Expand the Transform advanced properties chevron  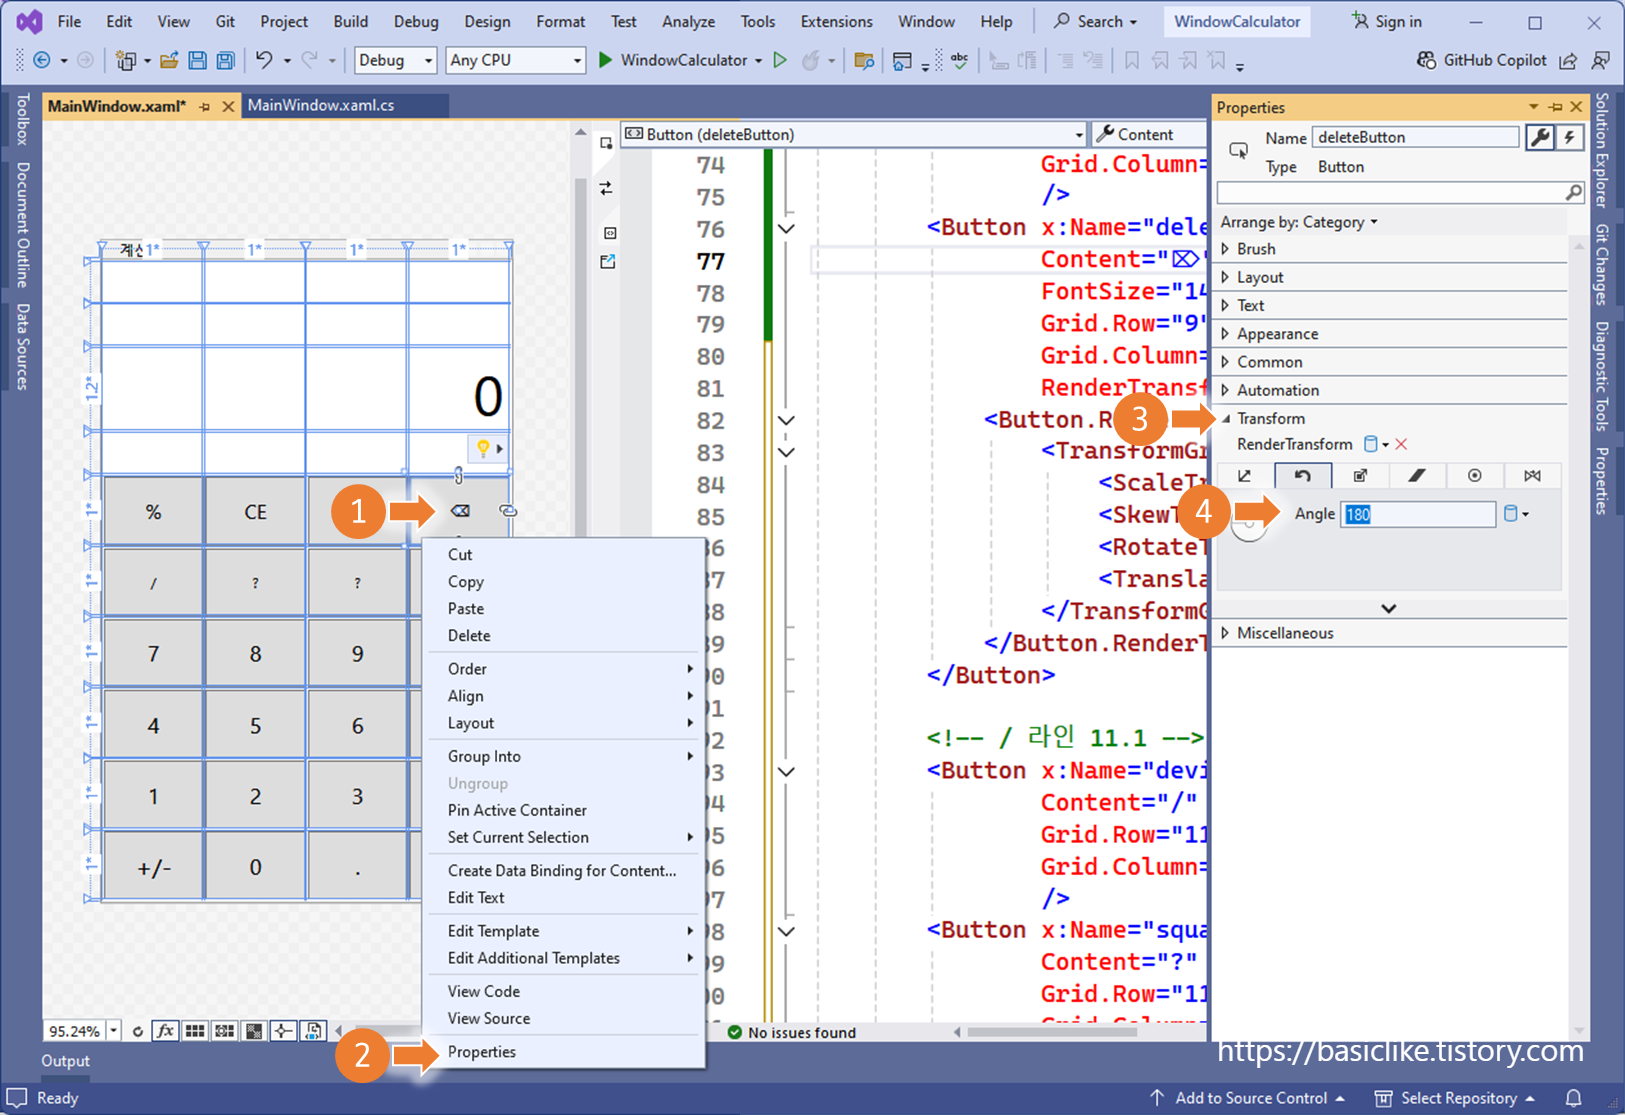click(x=1388, y=608)
